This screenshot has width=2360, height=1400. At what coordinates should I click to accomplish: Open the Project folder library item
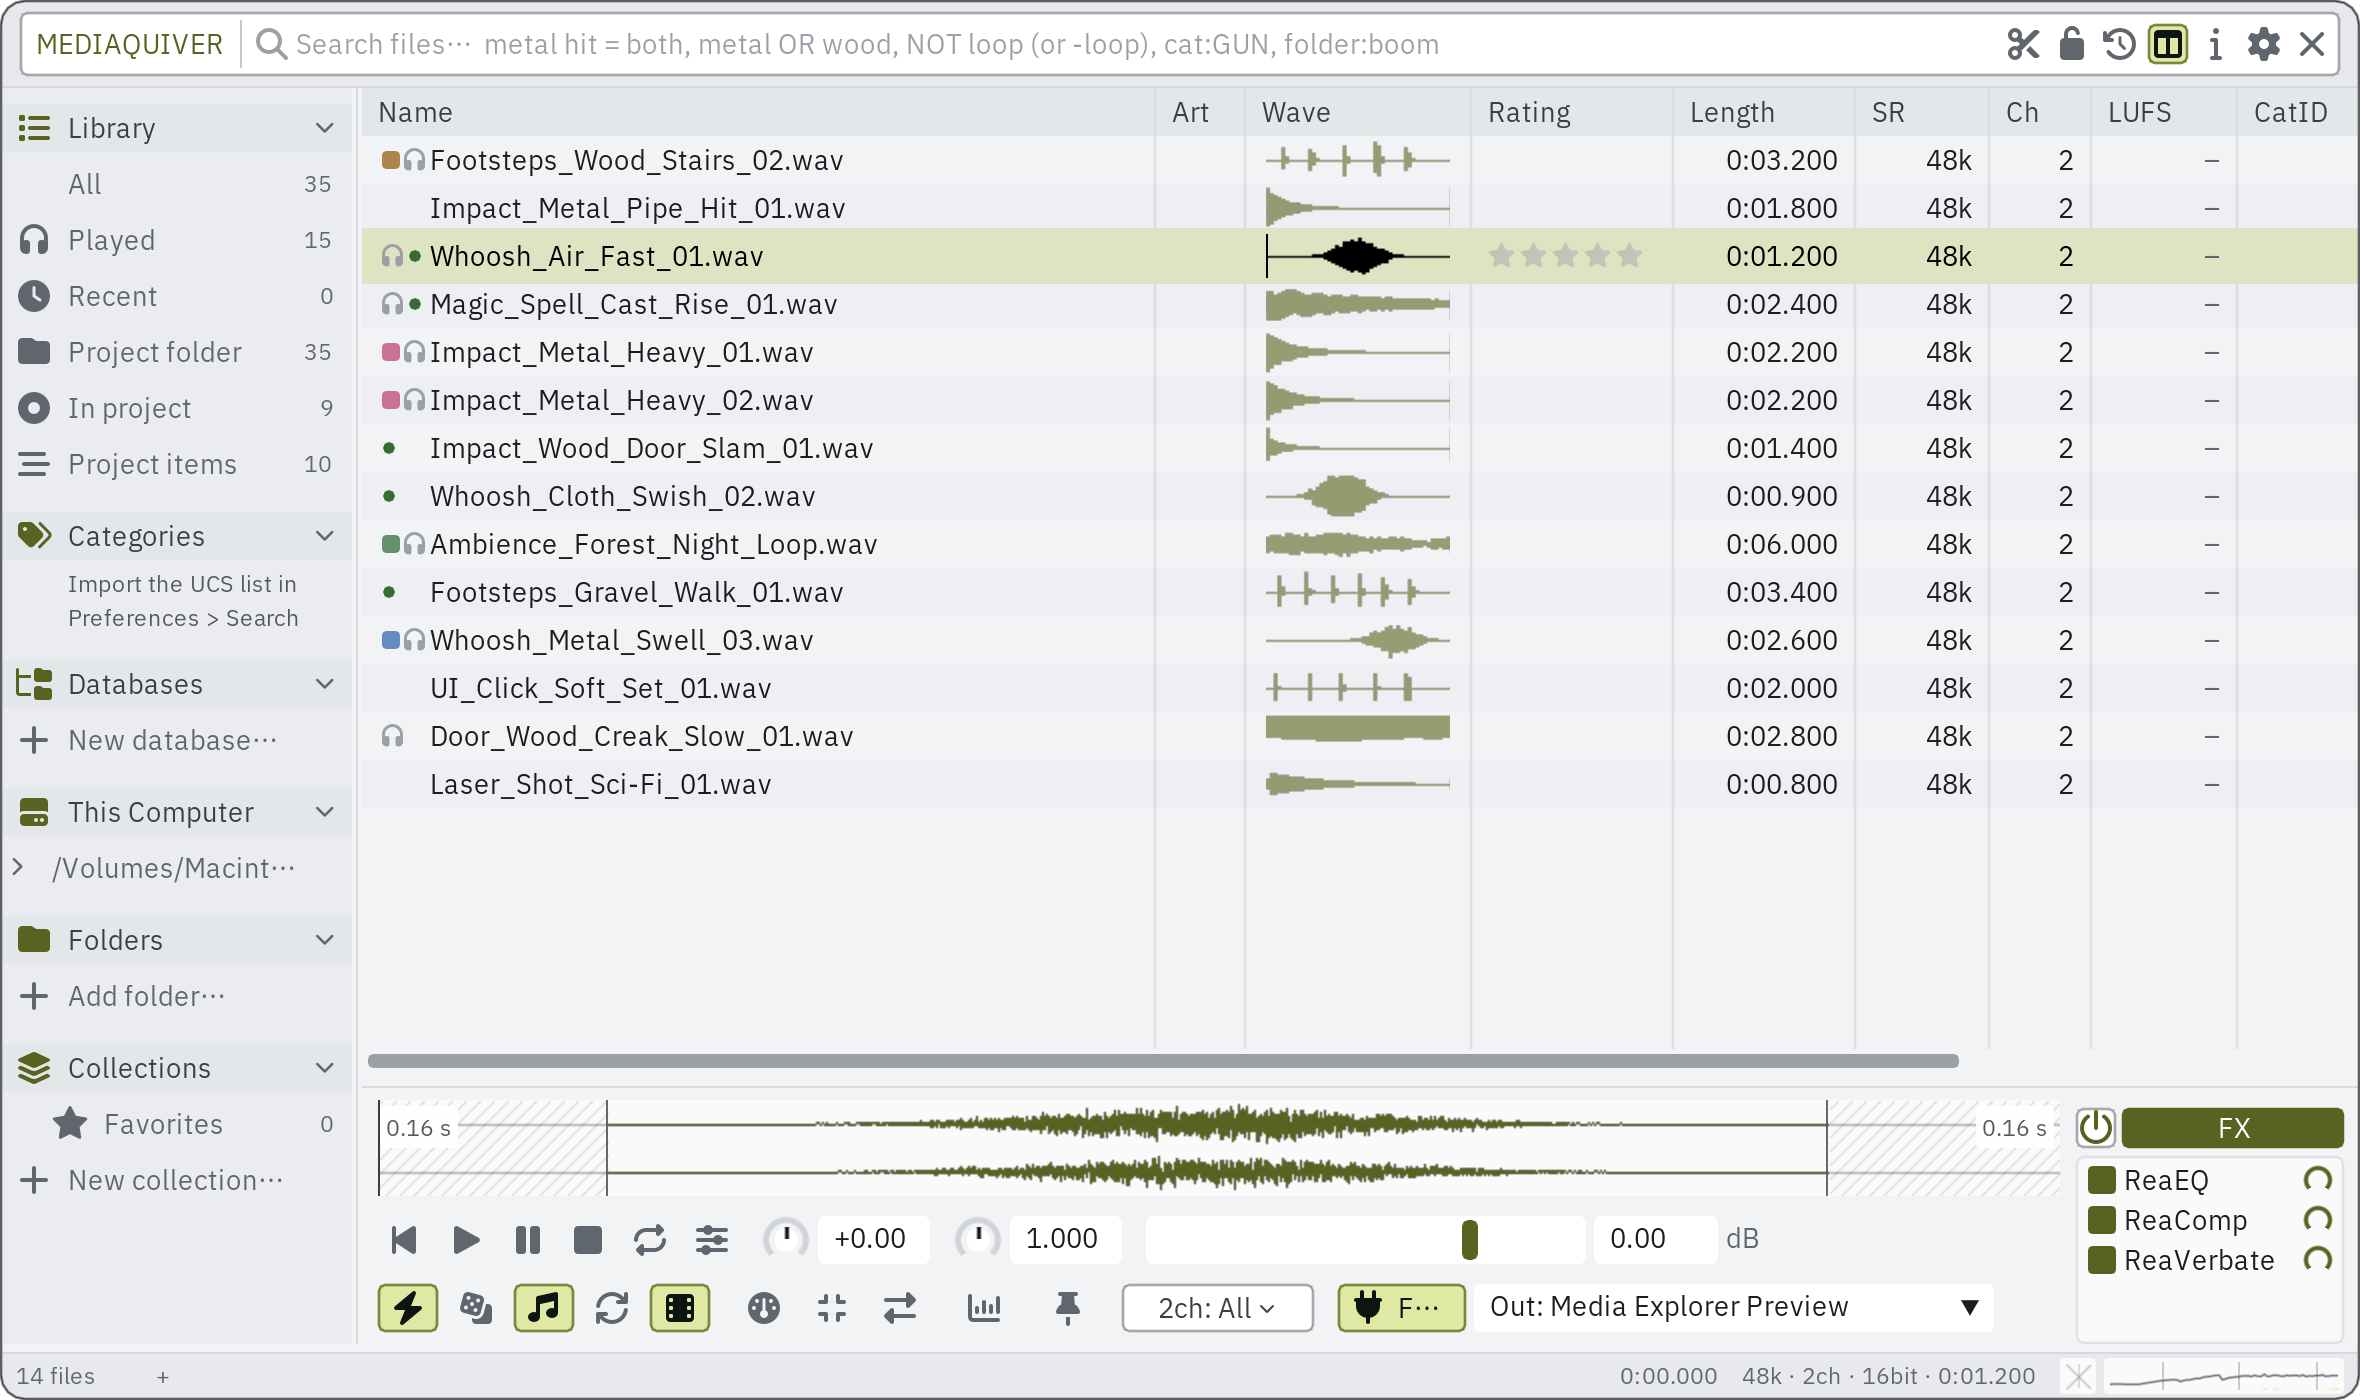[x=176, y=352]
